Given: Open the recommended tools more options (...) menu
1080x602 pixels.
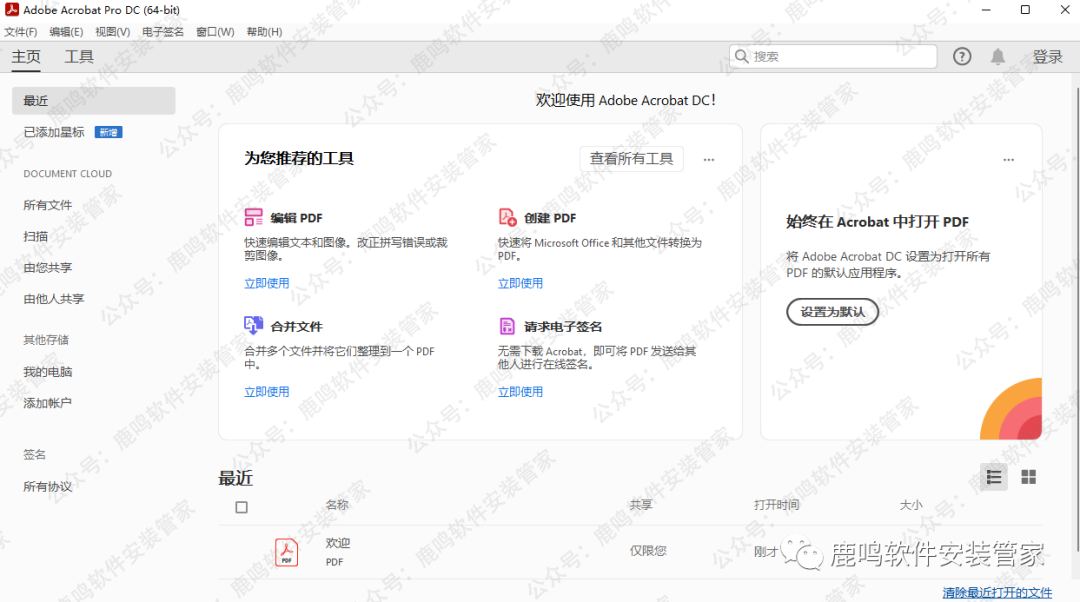Looking at the screenshot, I should pyautogui.click(x=709, y=159).
